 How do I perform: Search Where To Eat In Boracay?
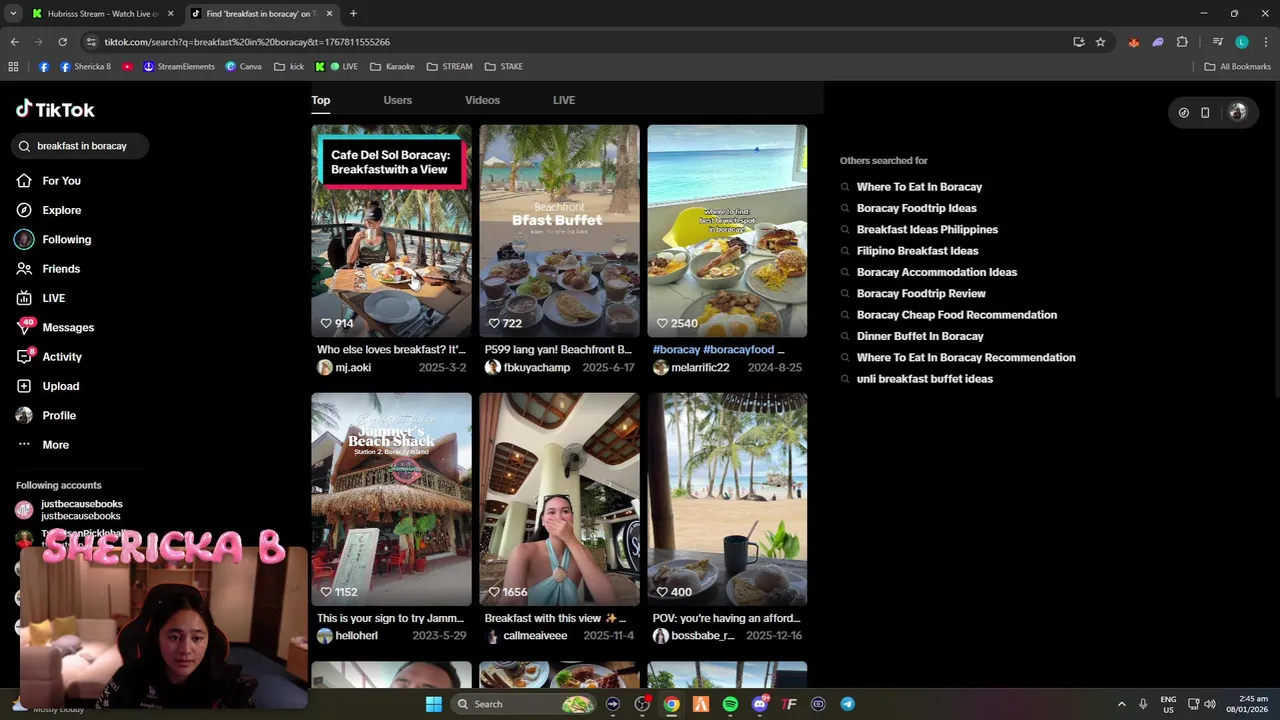pos(919,187)
